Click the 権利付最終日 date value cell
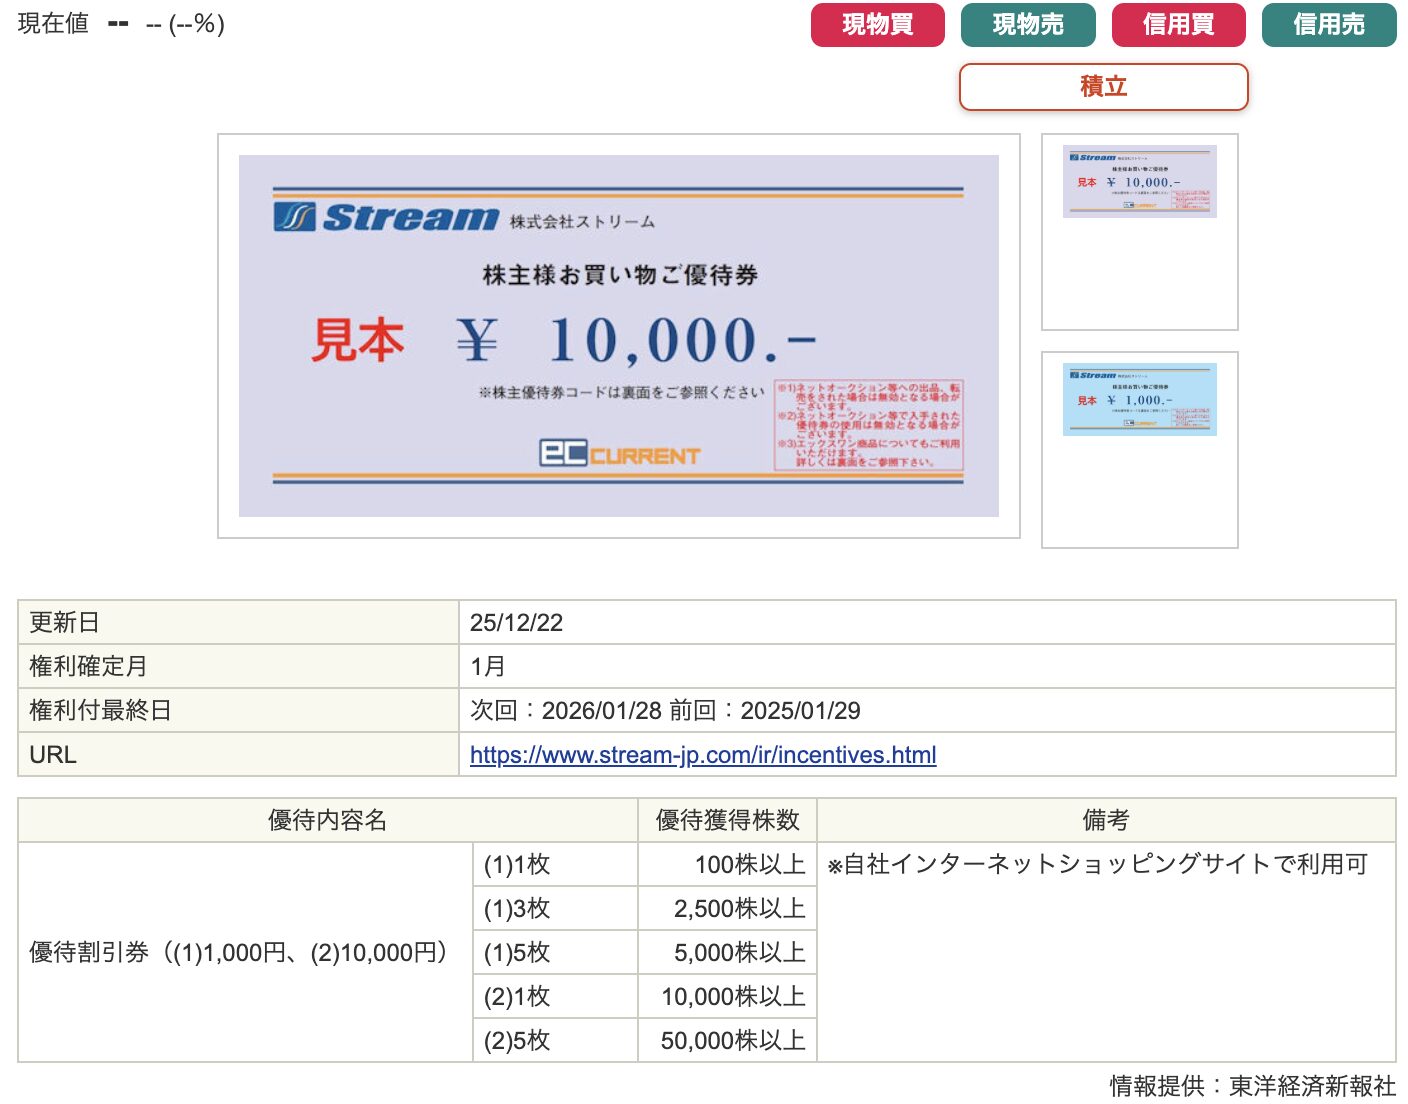Image resolution: width=1408 pixels, height=1104 pixels. (x=665, y=711)
